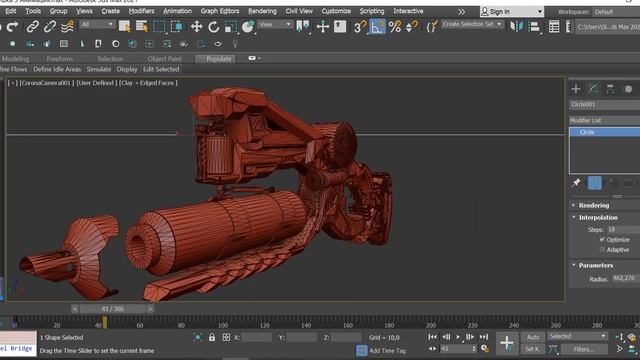This screenshot has width=640, height=360.
Task: Click the Steps value field
Action: (x=623, y=230)
